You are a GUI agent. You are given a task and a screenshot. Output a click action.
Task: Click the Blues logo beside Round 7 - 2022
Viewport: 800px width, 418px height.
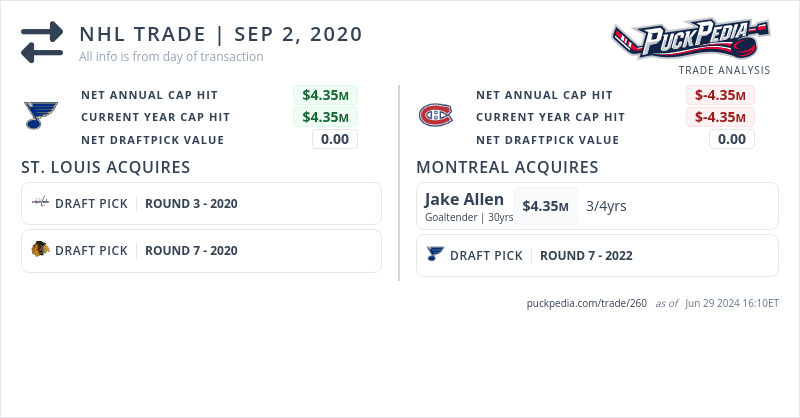[x=434, y=255]
